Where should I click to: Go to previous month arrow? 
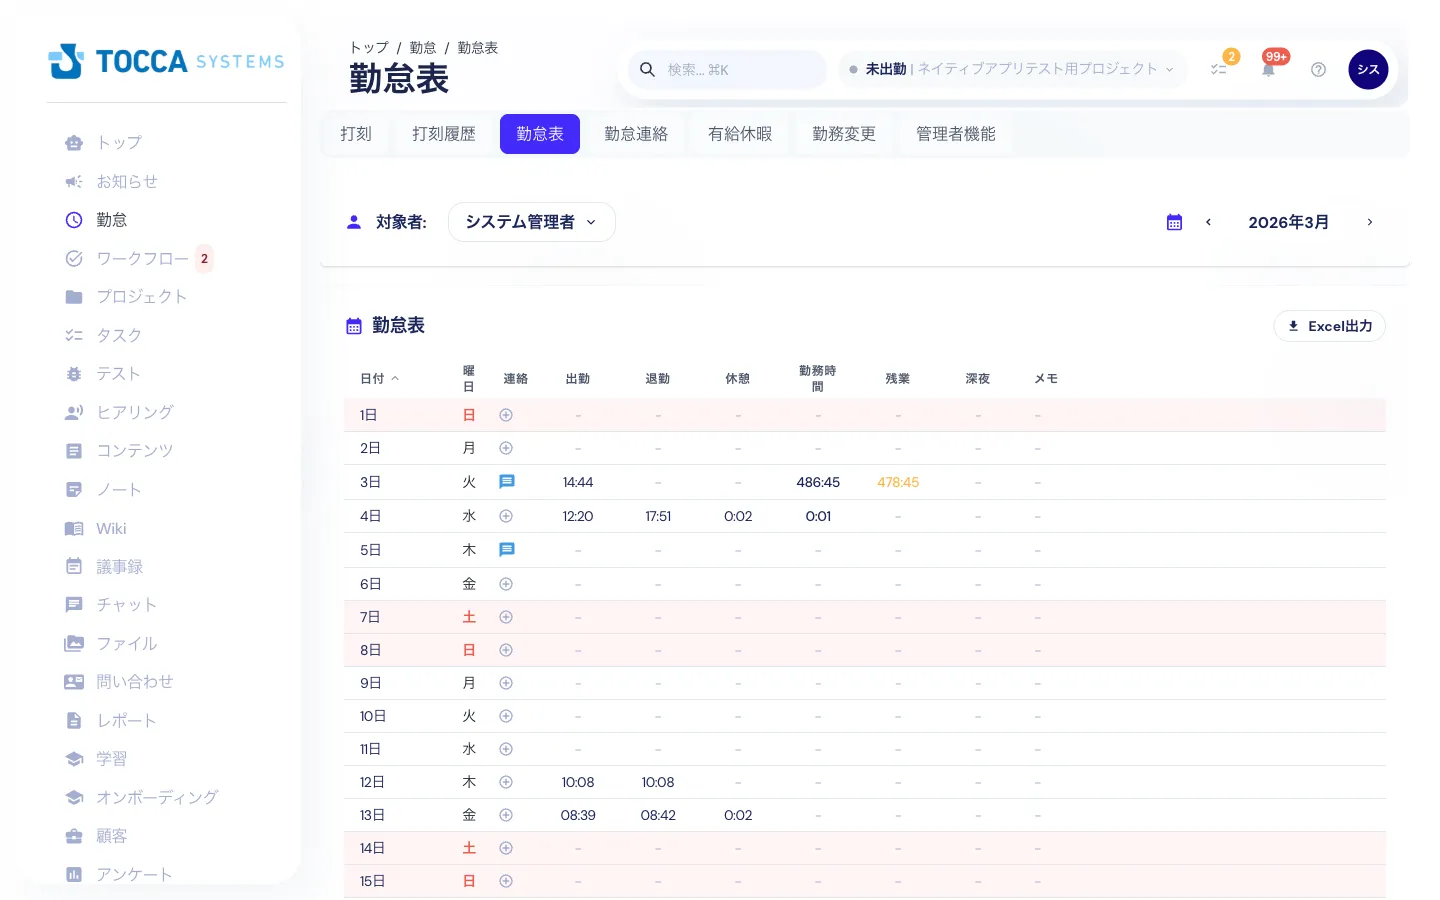(1208, 222)
